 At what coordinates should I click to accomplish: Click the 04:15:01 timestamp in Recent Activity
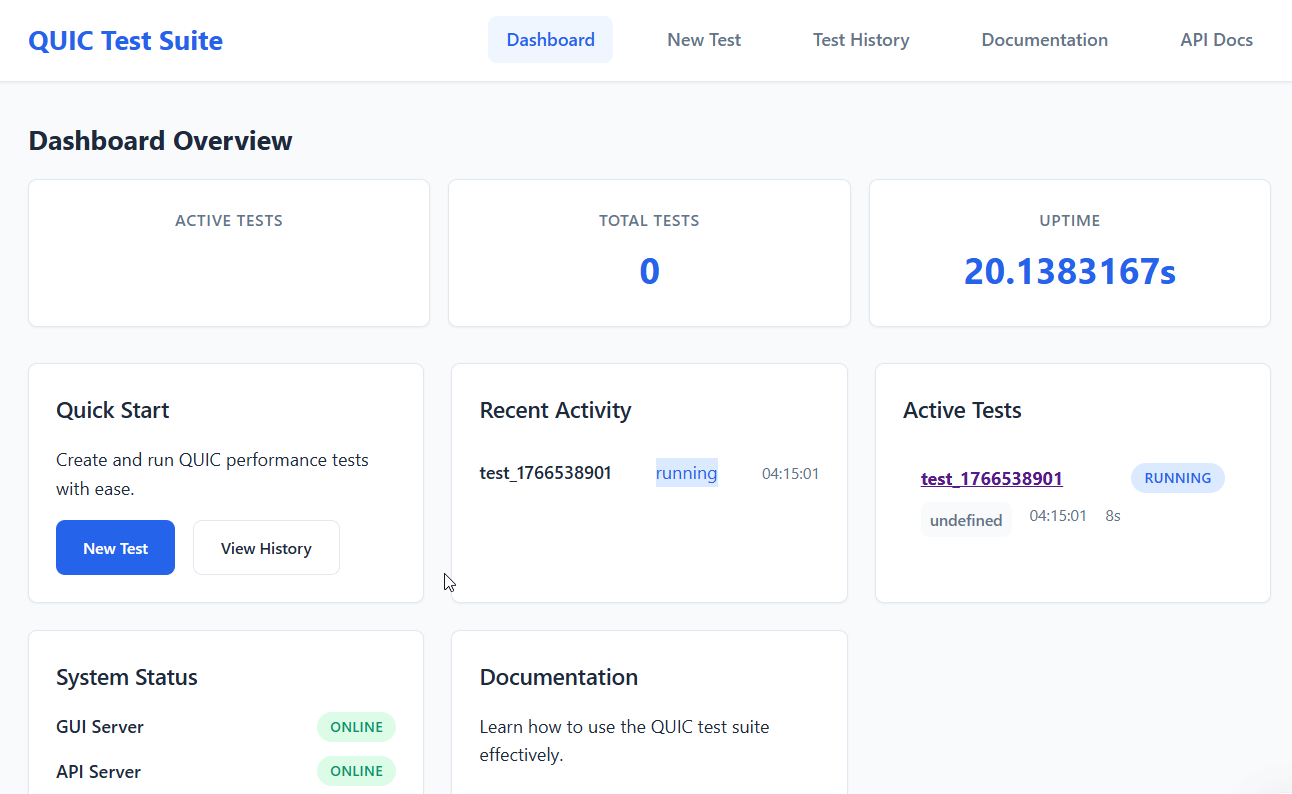click(x=790, y=473)
